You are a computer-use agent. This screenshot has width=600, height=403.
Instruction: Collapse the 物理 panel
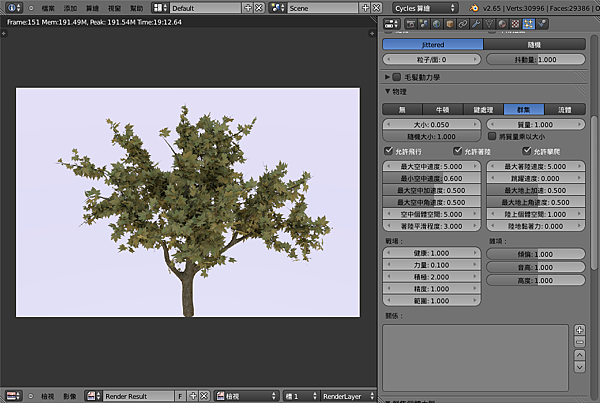[x=387, y=91]
